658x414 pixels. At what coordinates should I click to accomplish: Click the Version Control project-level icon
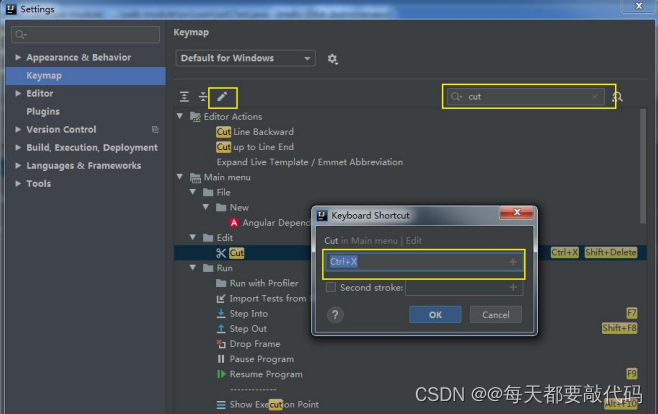click(x=155, y=130)
